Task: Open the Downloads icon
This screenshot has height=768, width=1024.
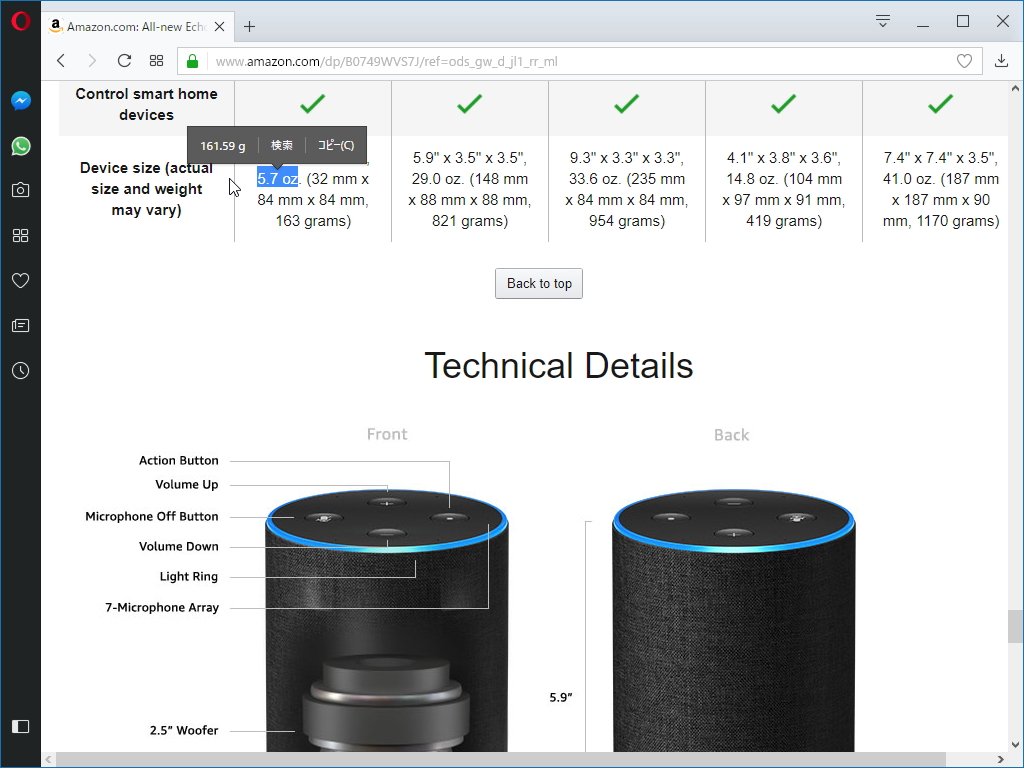Action: pos(1001,61)
